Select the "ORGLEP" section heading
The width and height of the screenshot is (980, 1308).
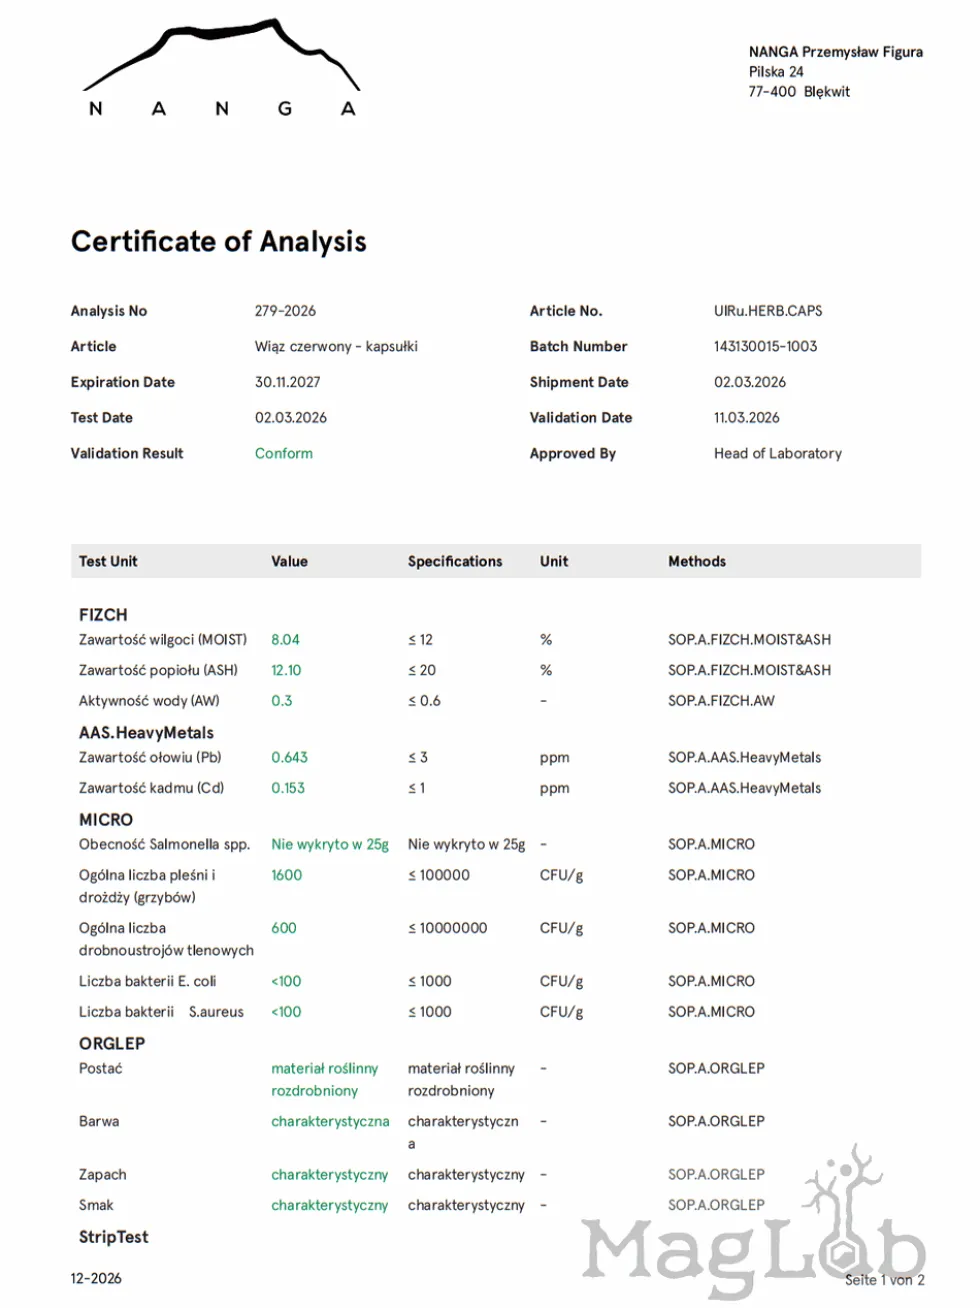pos(112,1044)
